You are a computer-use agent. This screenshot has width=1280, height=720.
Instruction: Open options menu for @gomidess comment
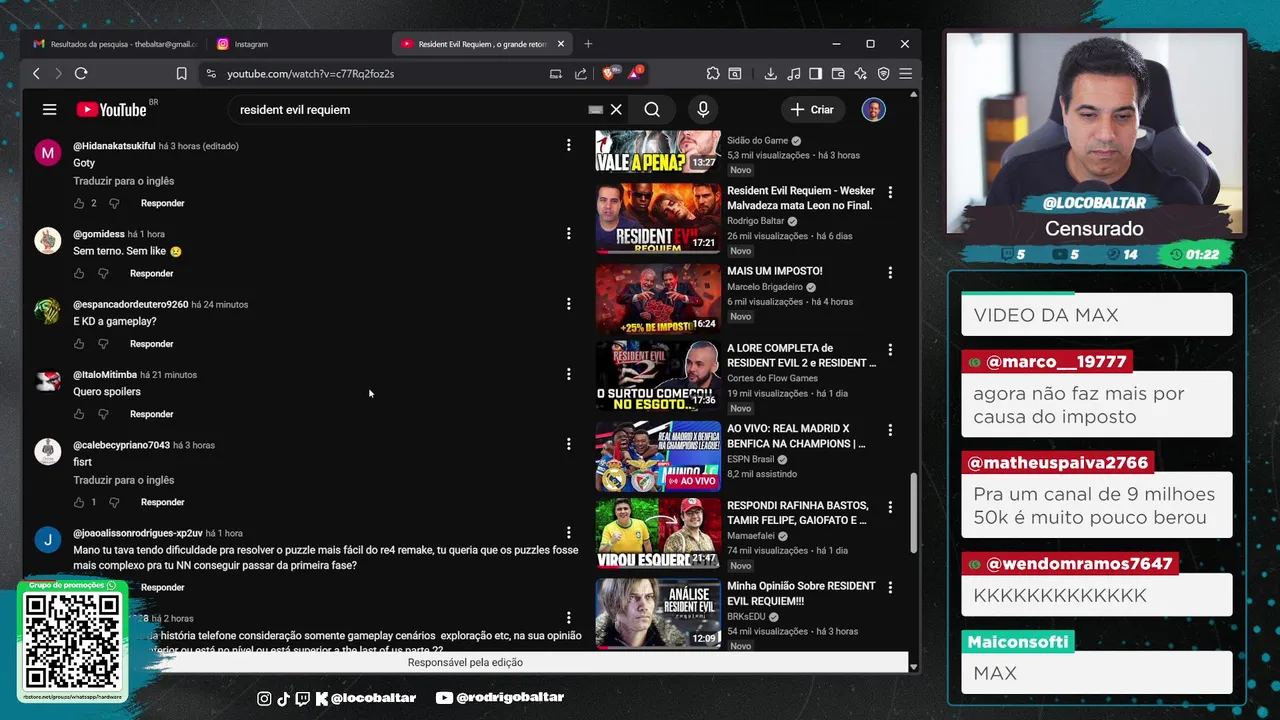(568, 233)
